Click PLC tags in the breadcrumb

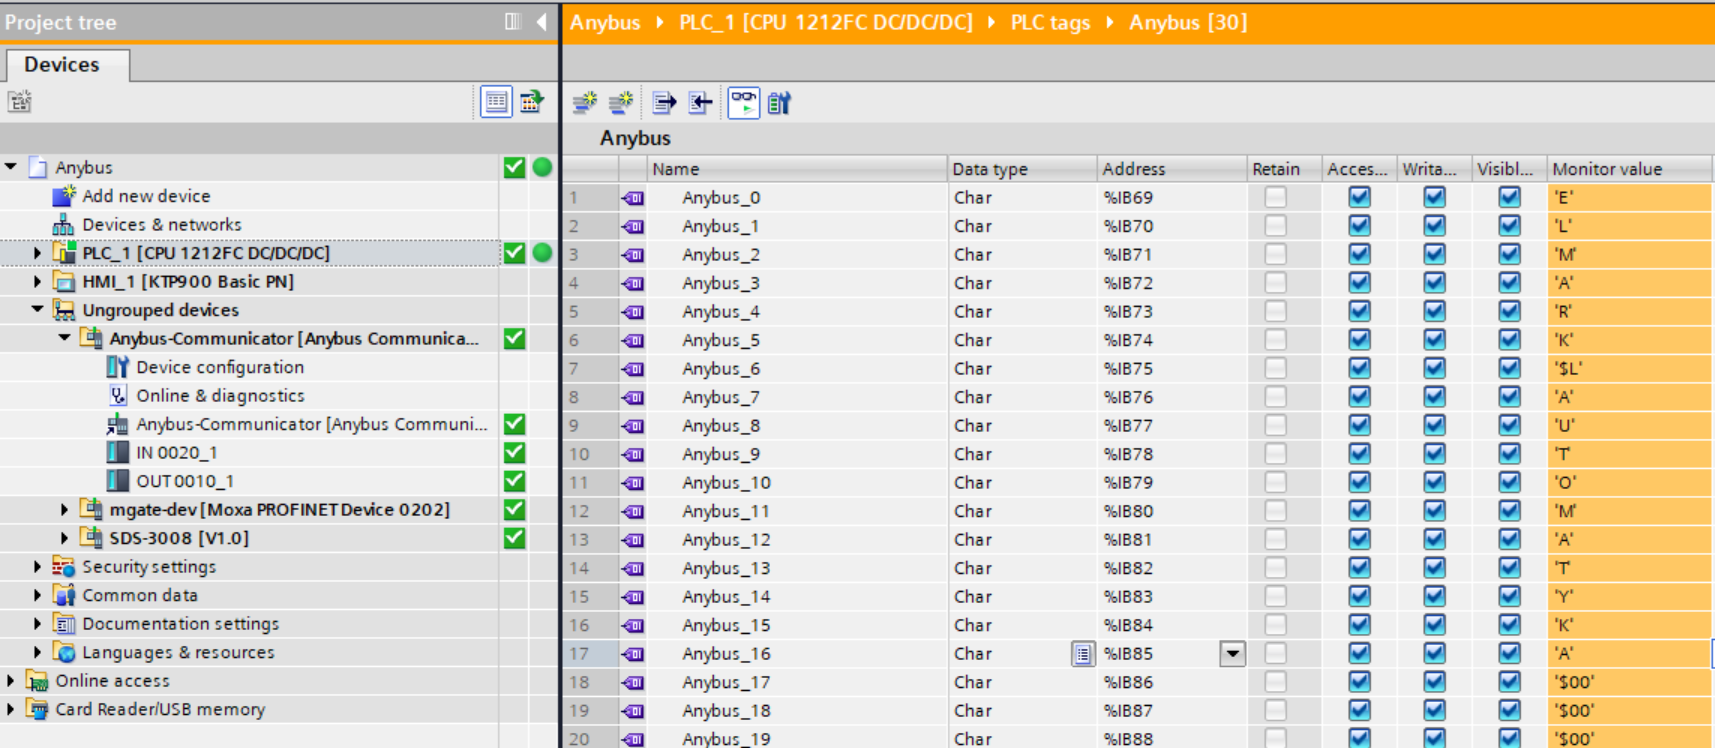click(x=1049, y=22)
